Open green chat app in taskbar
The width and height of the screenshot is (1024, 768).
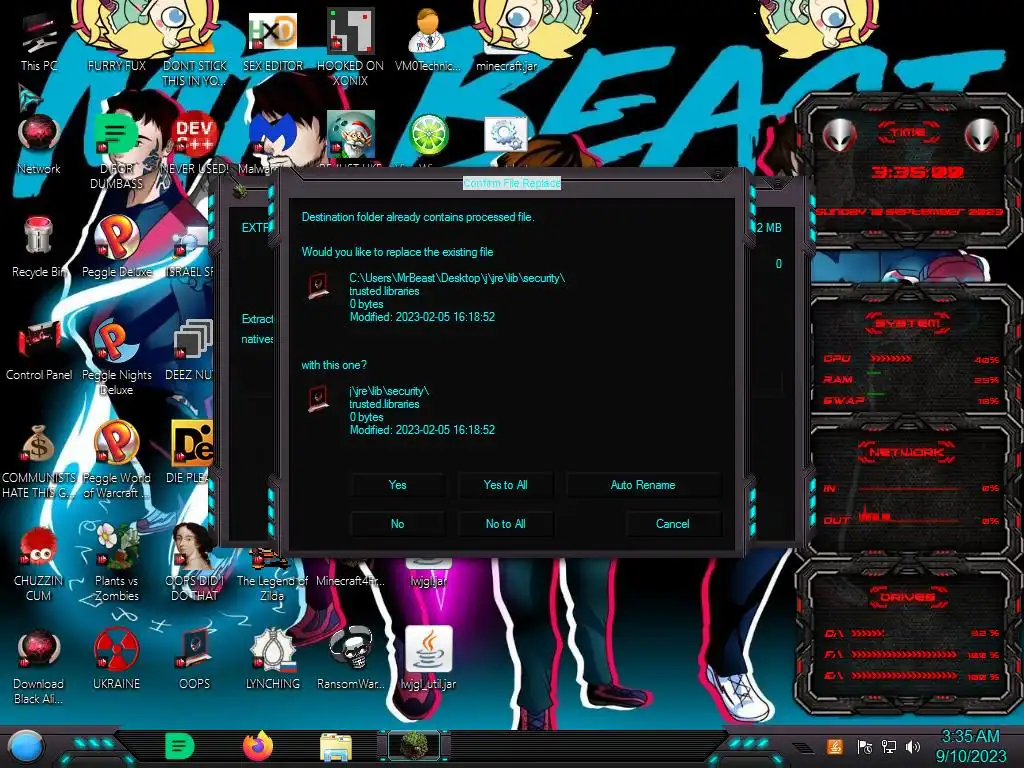[x=180, y=747]
